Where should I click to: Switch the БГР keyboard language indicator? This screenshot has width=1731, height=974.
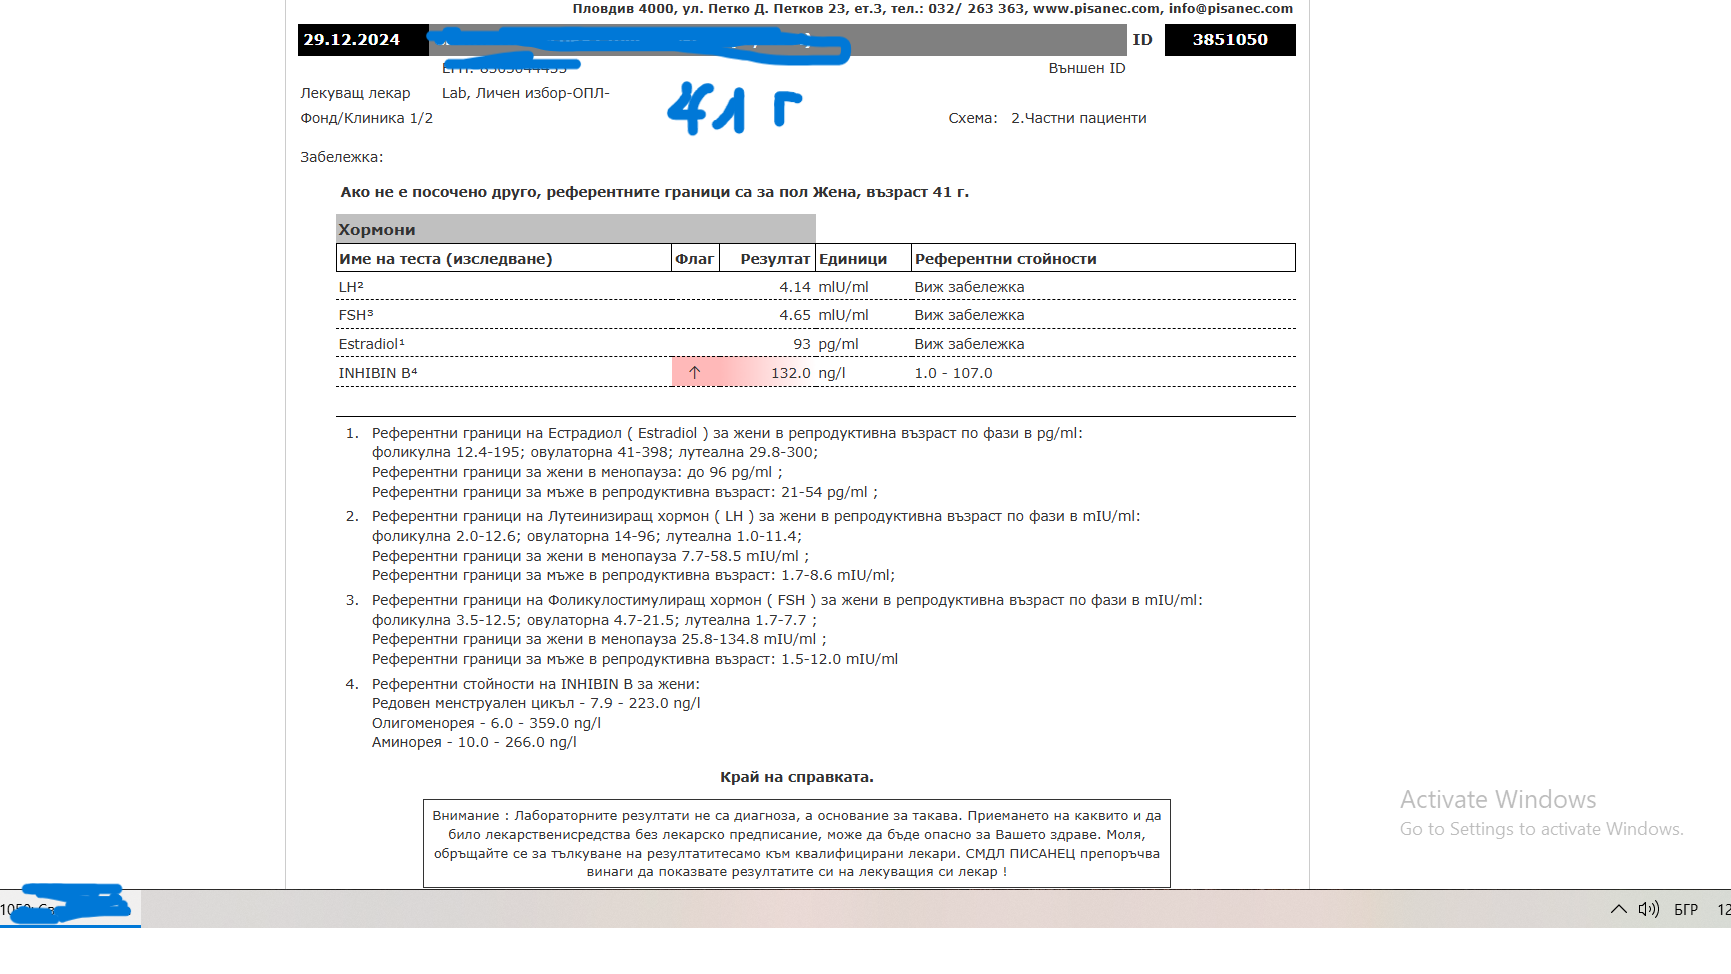[1686, 909]
